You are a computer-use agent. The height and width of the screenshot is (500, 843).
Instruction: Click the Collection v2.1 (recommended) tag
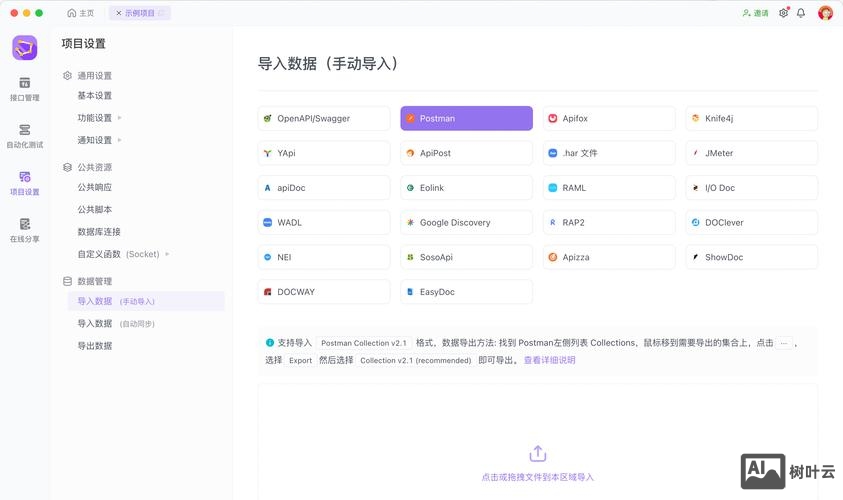pyautogui.click(x=416, y=360)
